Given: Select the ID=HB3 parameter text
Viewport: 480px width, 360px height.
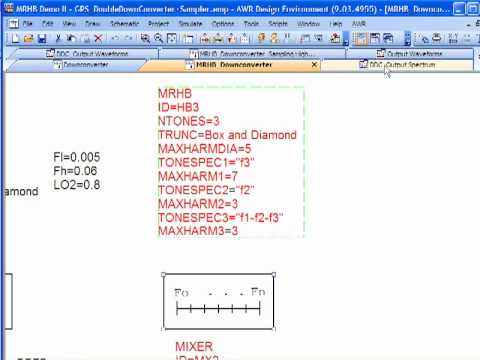Looking at the screenshot, I should point(178,107).
